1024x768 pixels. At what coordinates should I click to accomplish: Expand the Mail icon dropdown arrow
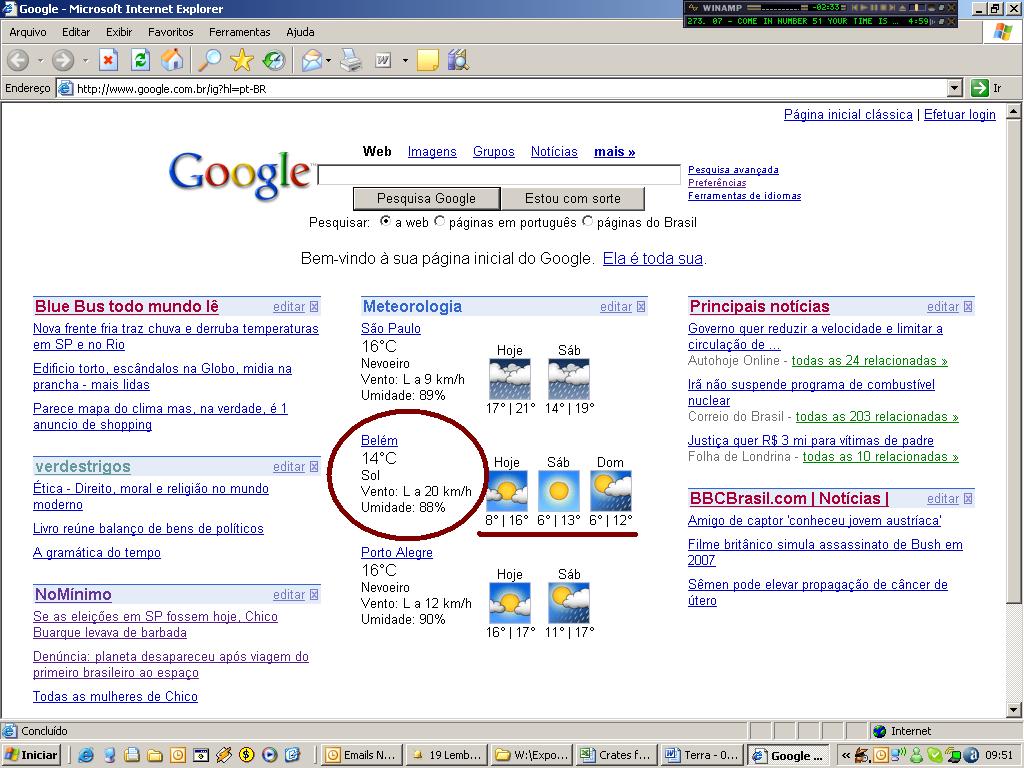pyautogui.click(x=328, y=61)
